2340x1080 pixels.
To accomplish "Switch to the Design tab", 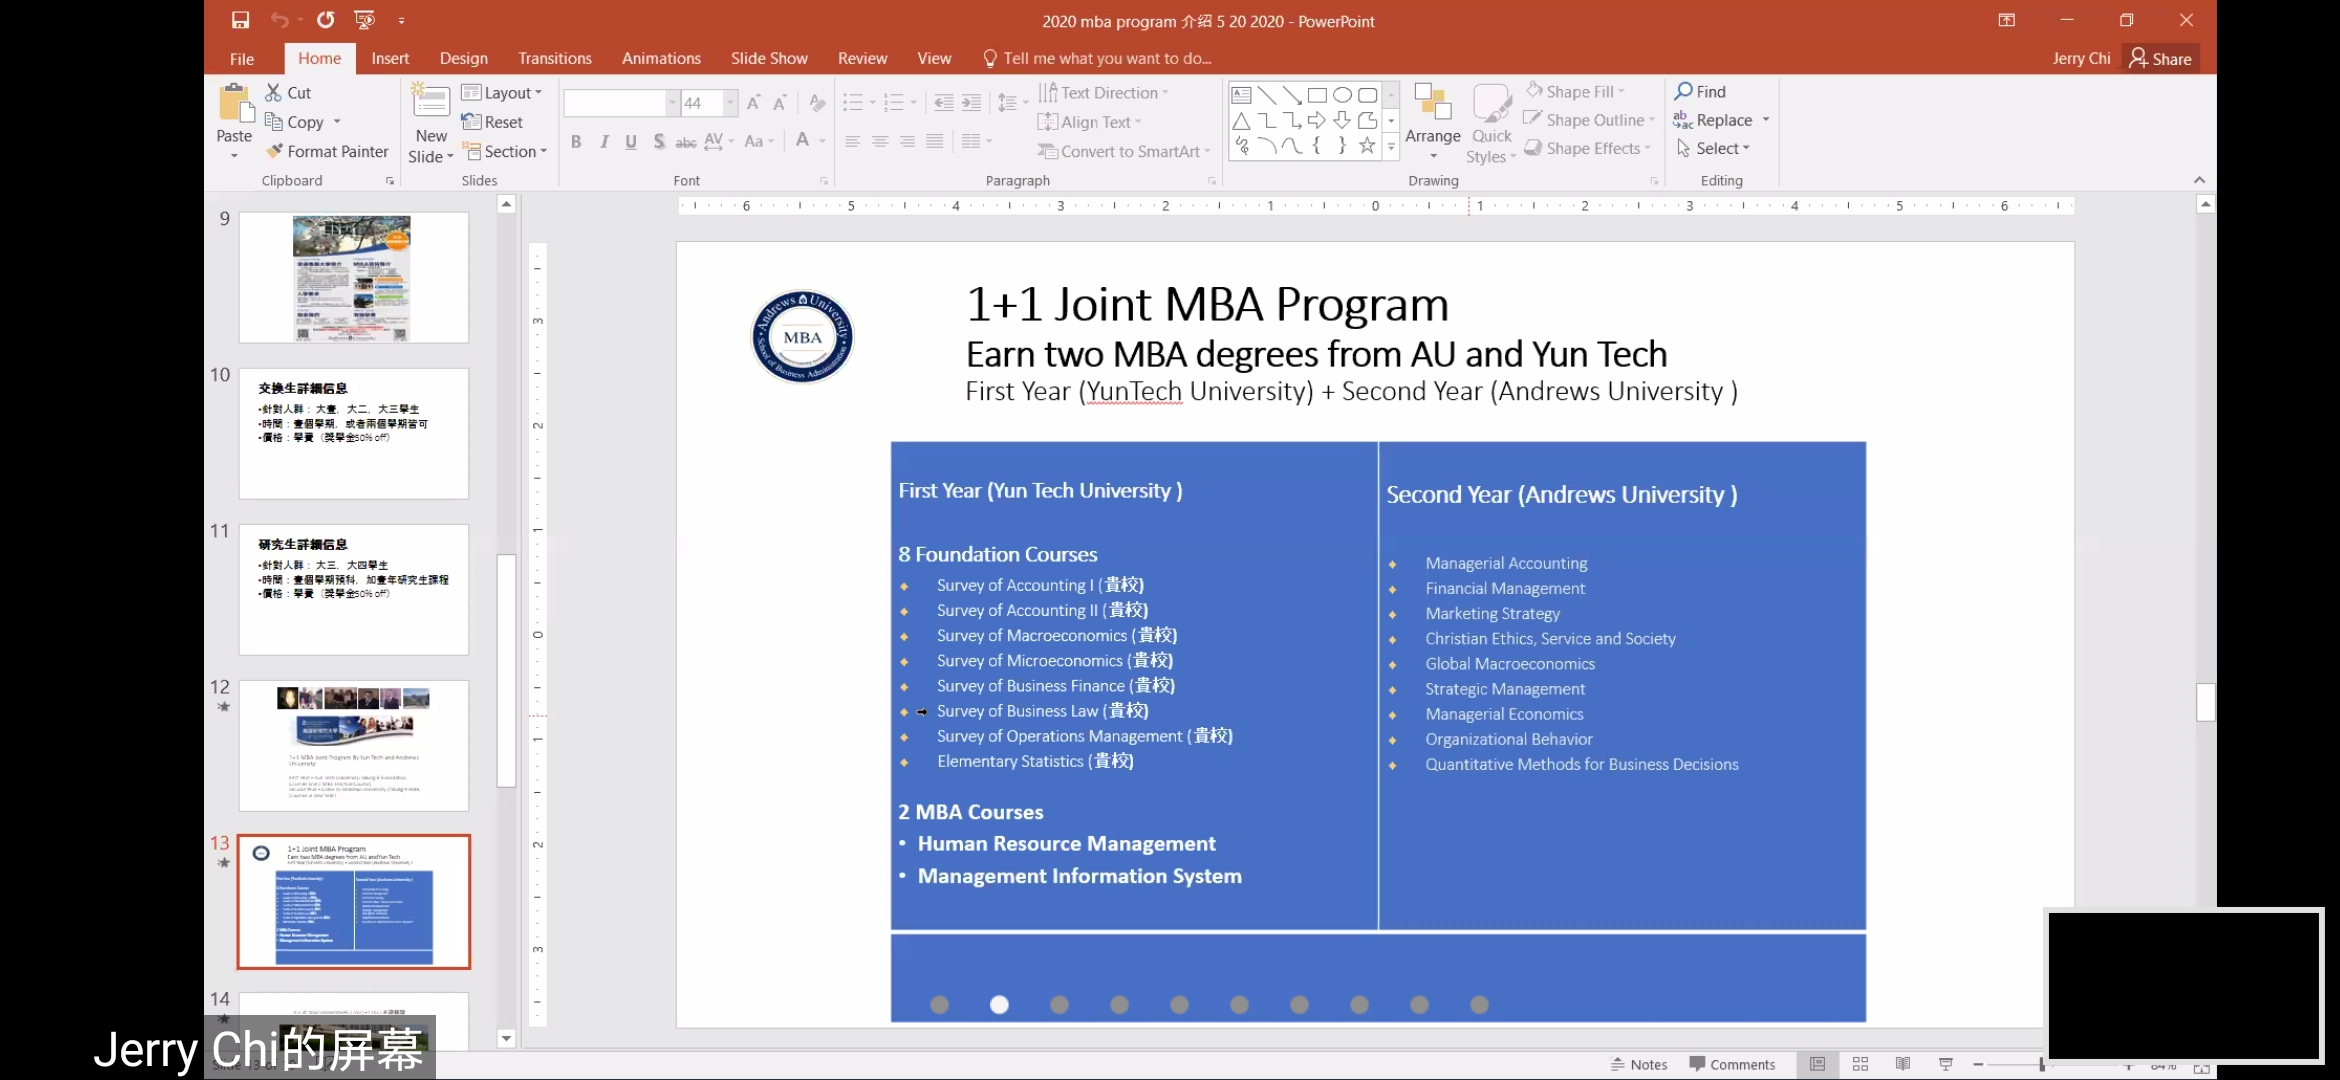I will 464,58.
